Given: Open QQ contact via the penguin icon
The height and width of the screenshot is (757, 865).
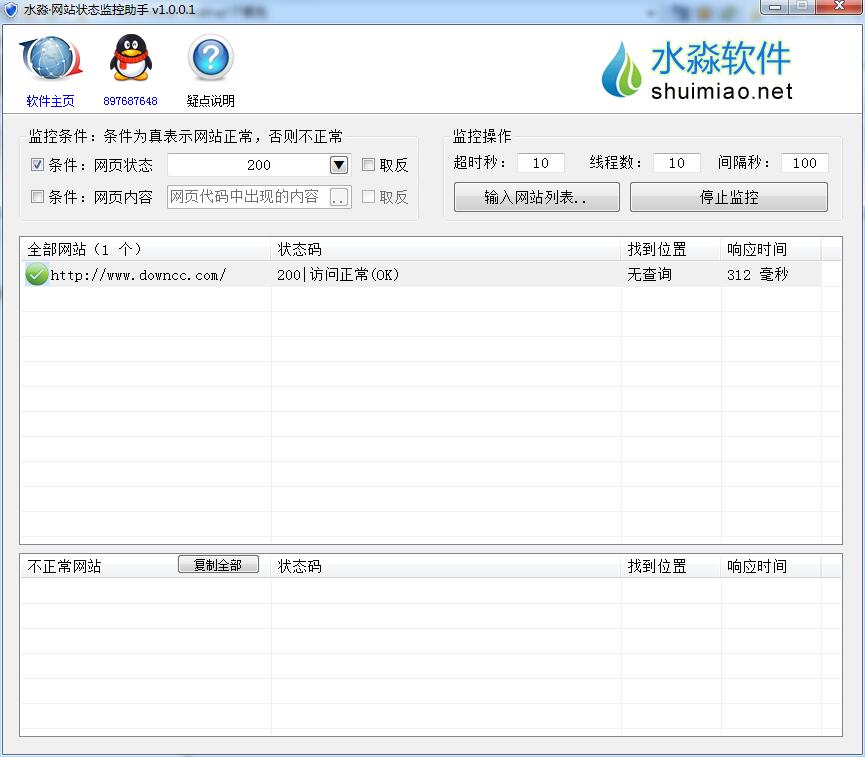Looking at the screenshot, I should (x=129, y=60).
